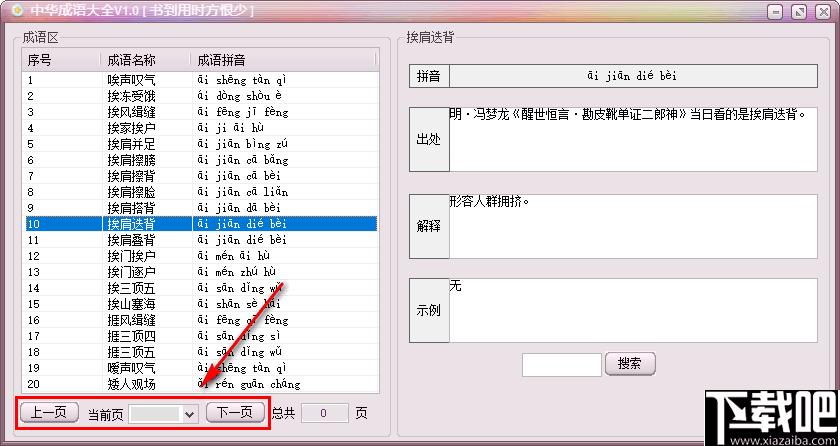Select idiom 唉声叹气 in row 1
The width and height of the screenshot is (840, 446).
click(131, 80)
